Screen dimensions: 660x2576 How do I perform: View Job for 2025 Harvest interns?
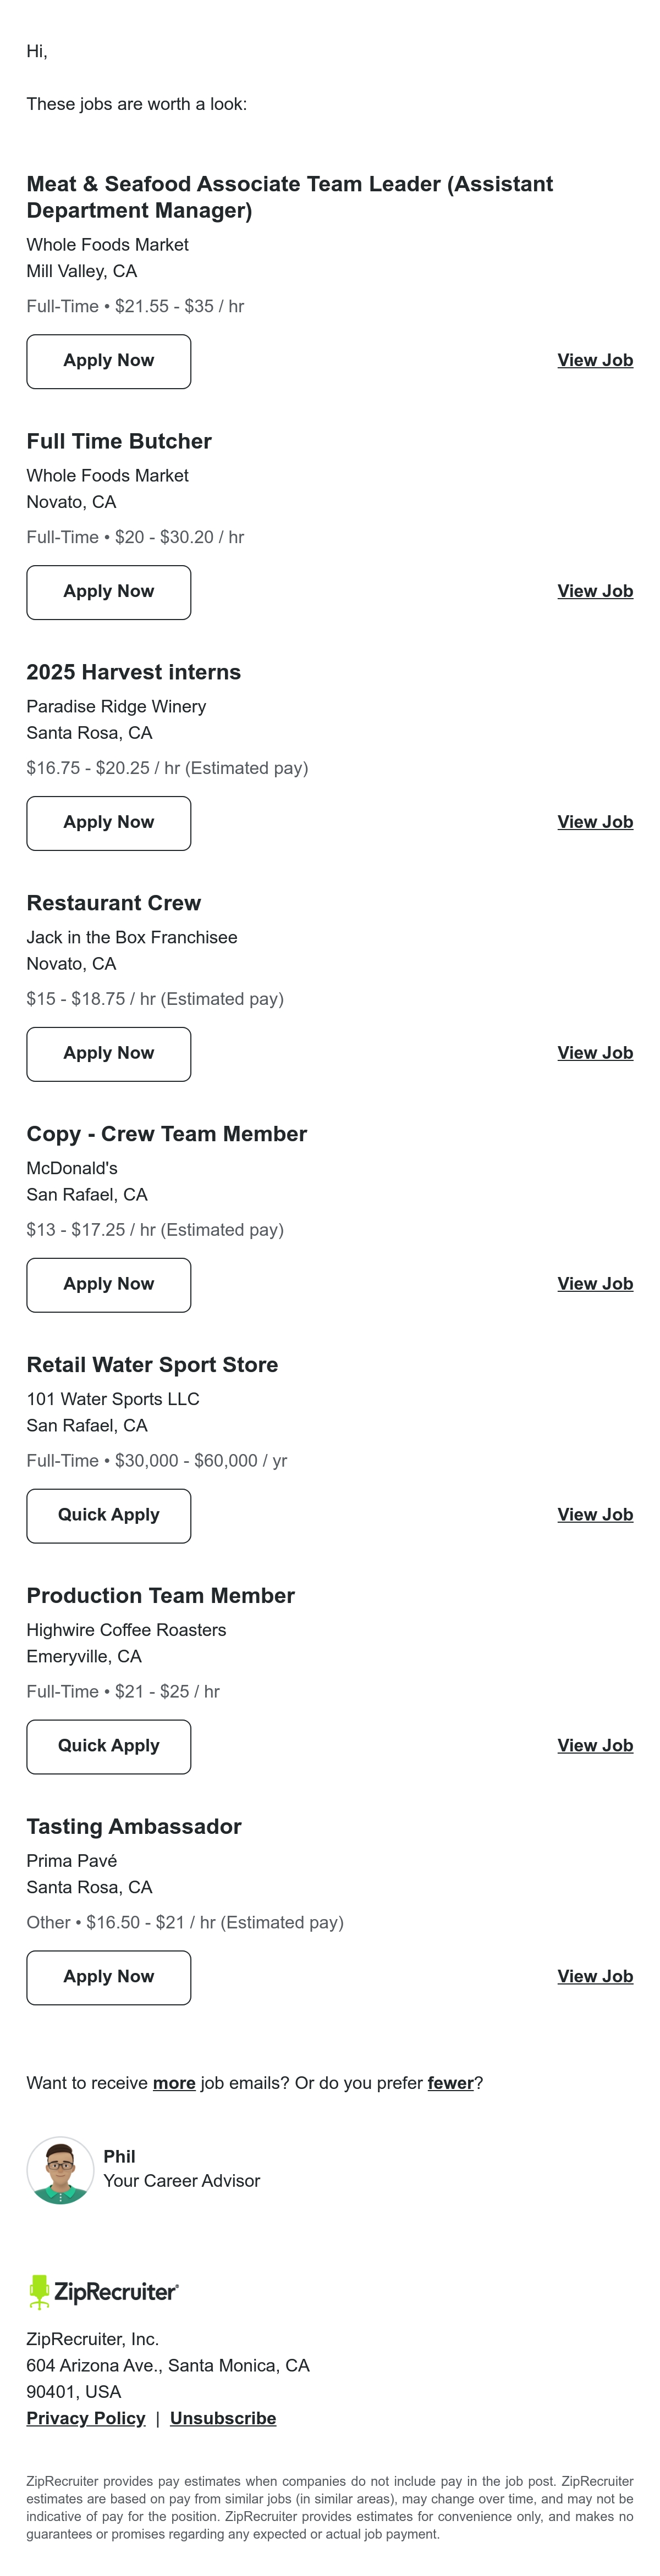click(595, 822)
